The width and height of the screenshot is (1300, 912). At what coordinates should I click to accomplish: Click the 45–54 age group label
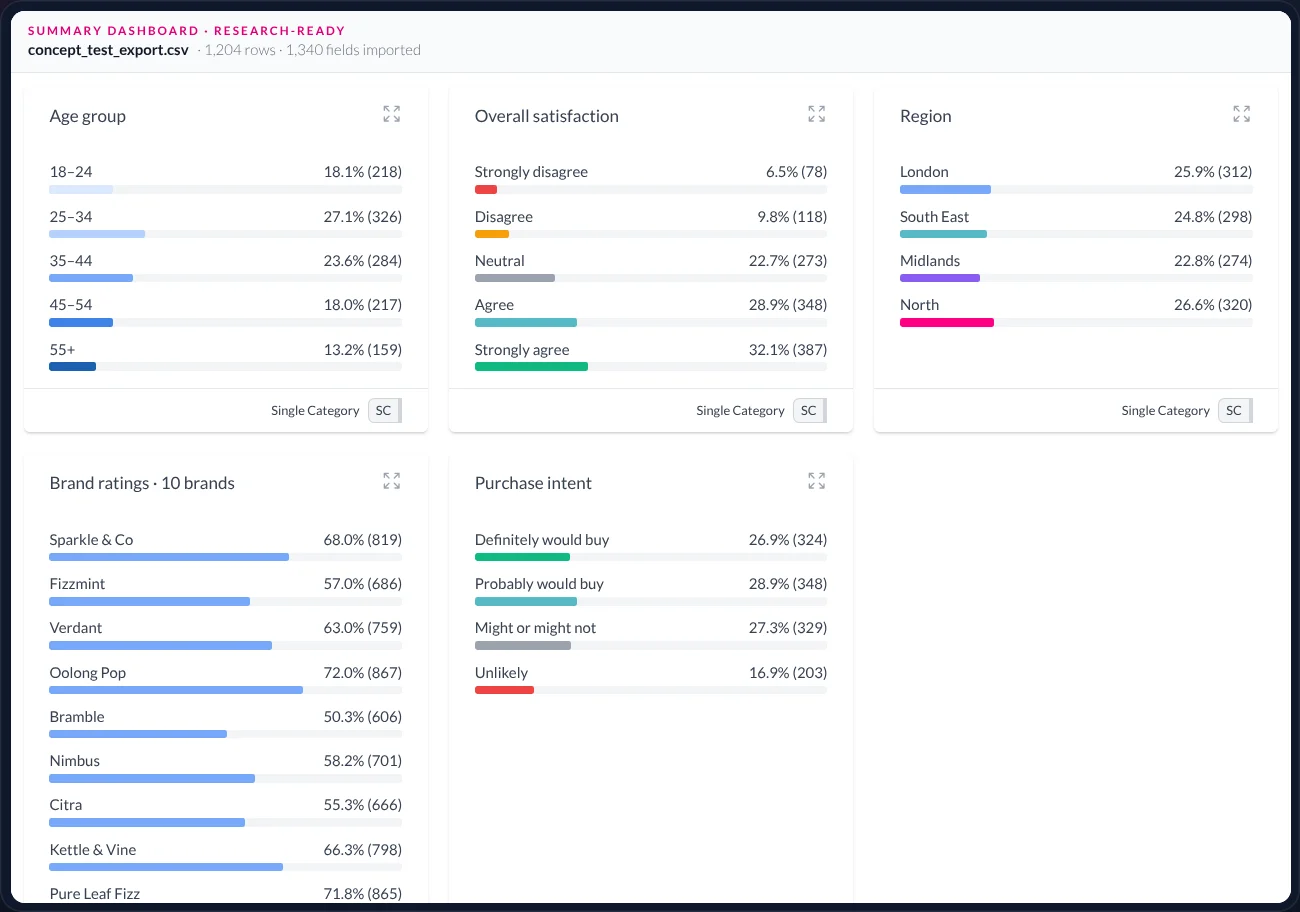71,305
